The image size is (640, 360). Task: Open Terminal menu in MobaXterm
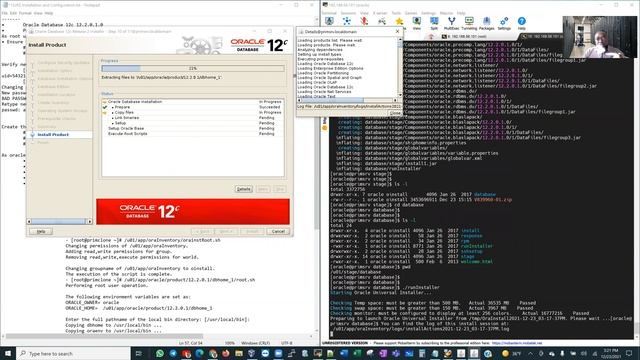[329, 13]
